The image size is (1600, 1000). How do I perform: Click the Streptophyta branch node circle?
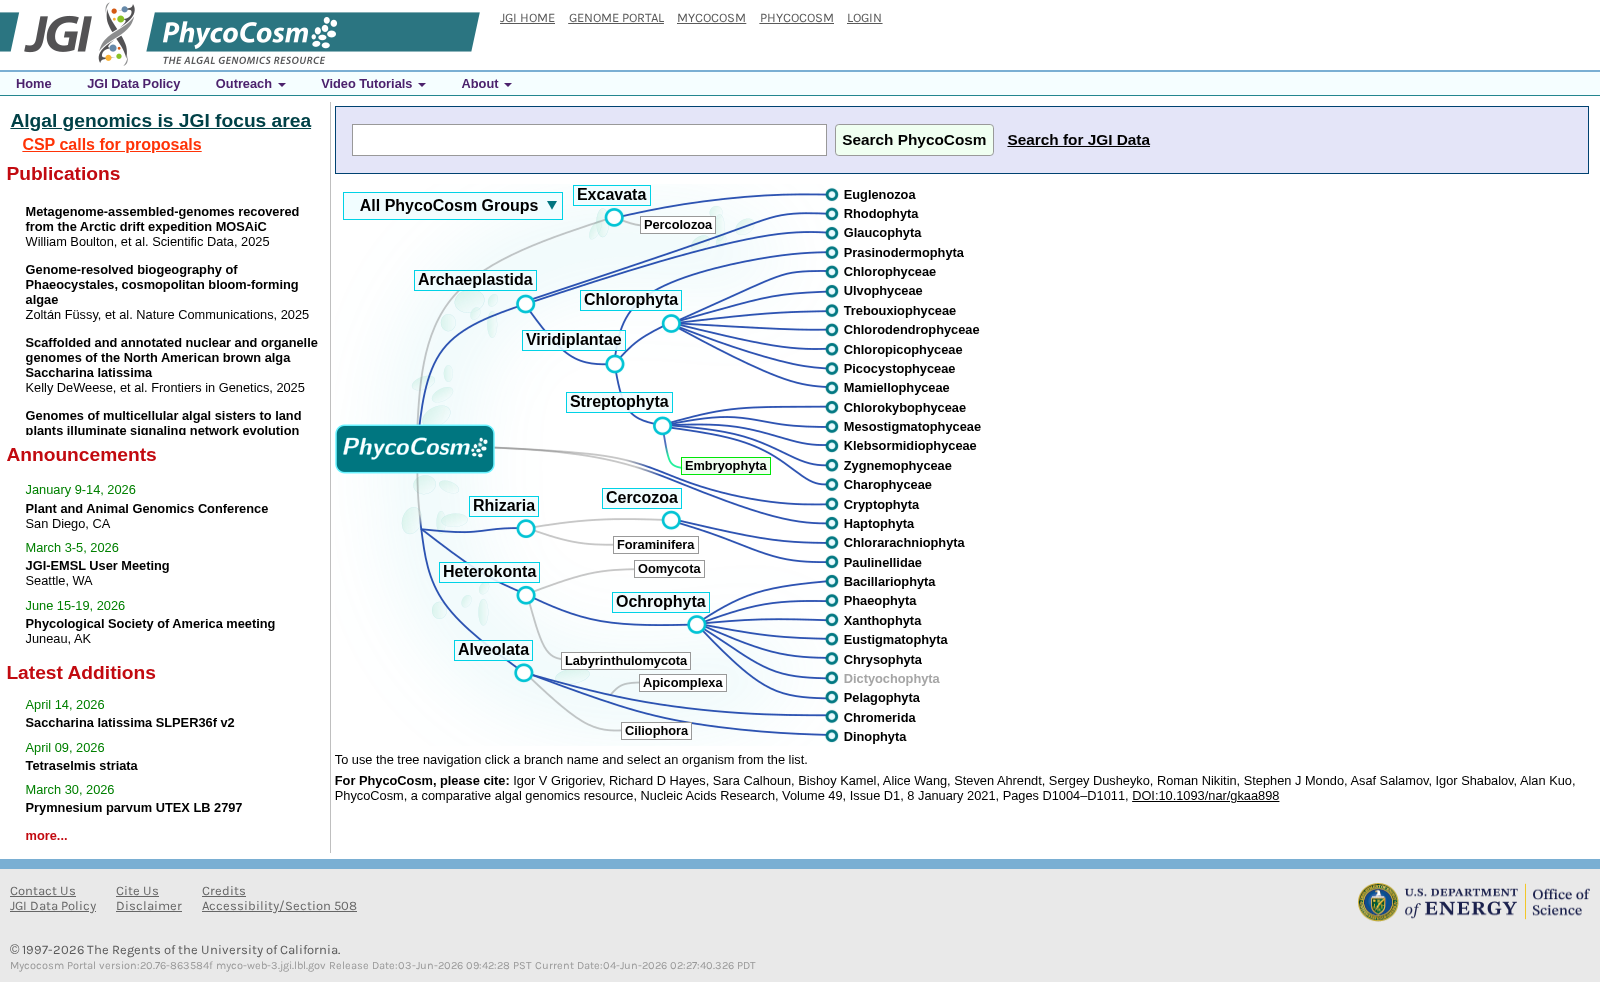tap(662, 426)
